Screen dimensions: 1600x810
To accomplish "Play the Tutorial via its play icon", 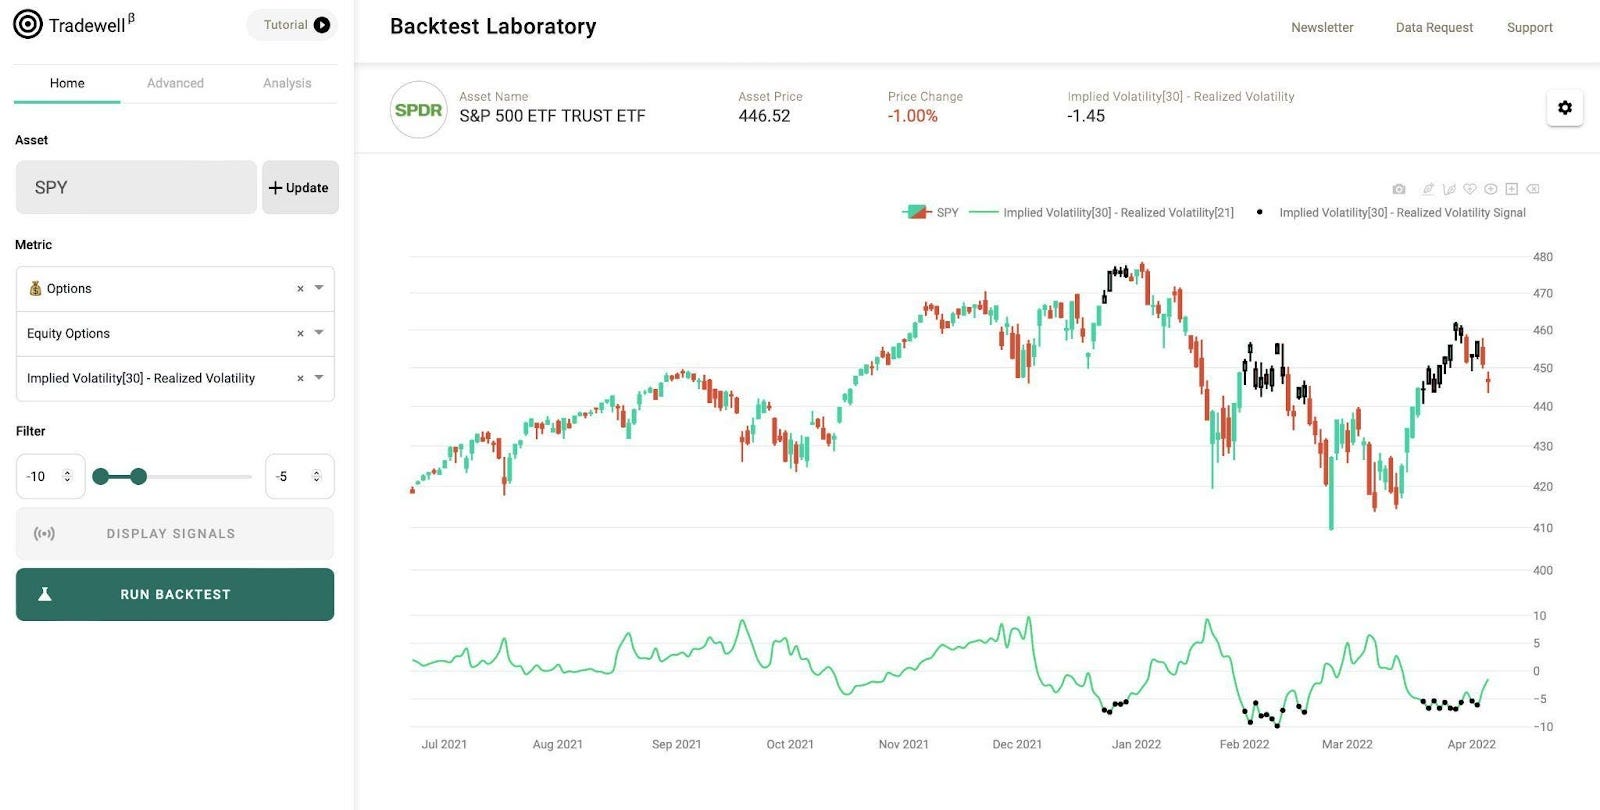I will [322, 25].
